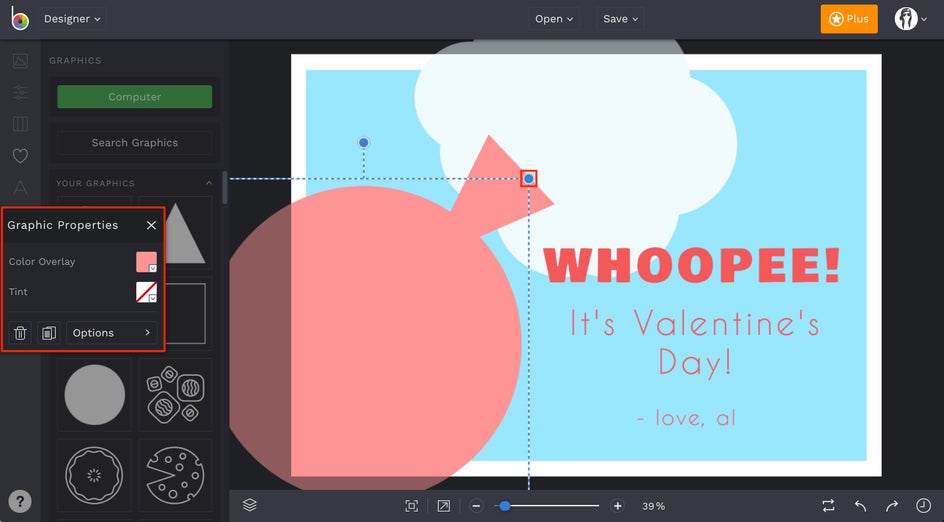
Task: Duplicate the selected graphic
Action: pyautogui.click(x=49, y=333)
